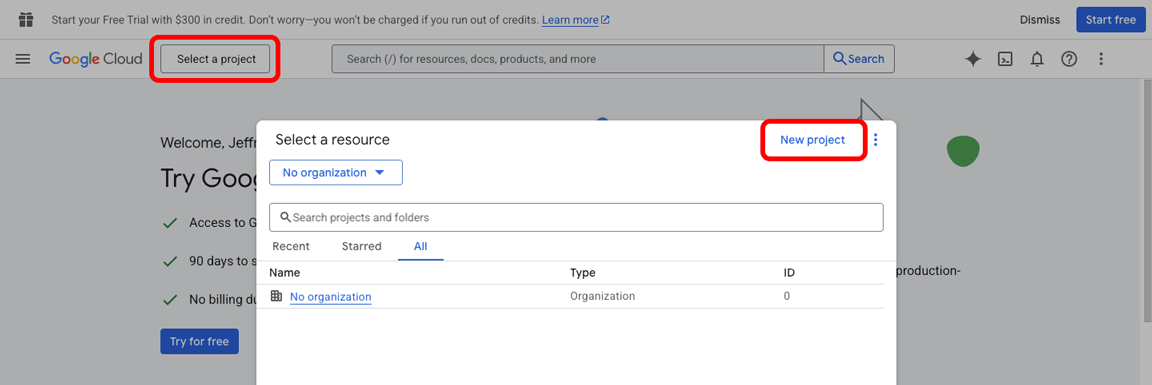
Task: Switch to the Starred tab
Action: [x=361, y=246]
